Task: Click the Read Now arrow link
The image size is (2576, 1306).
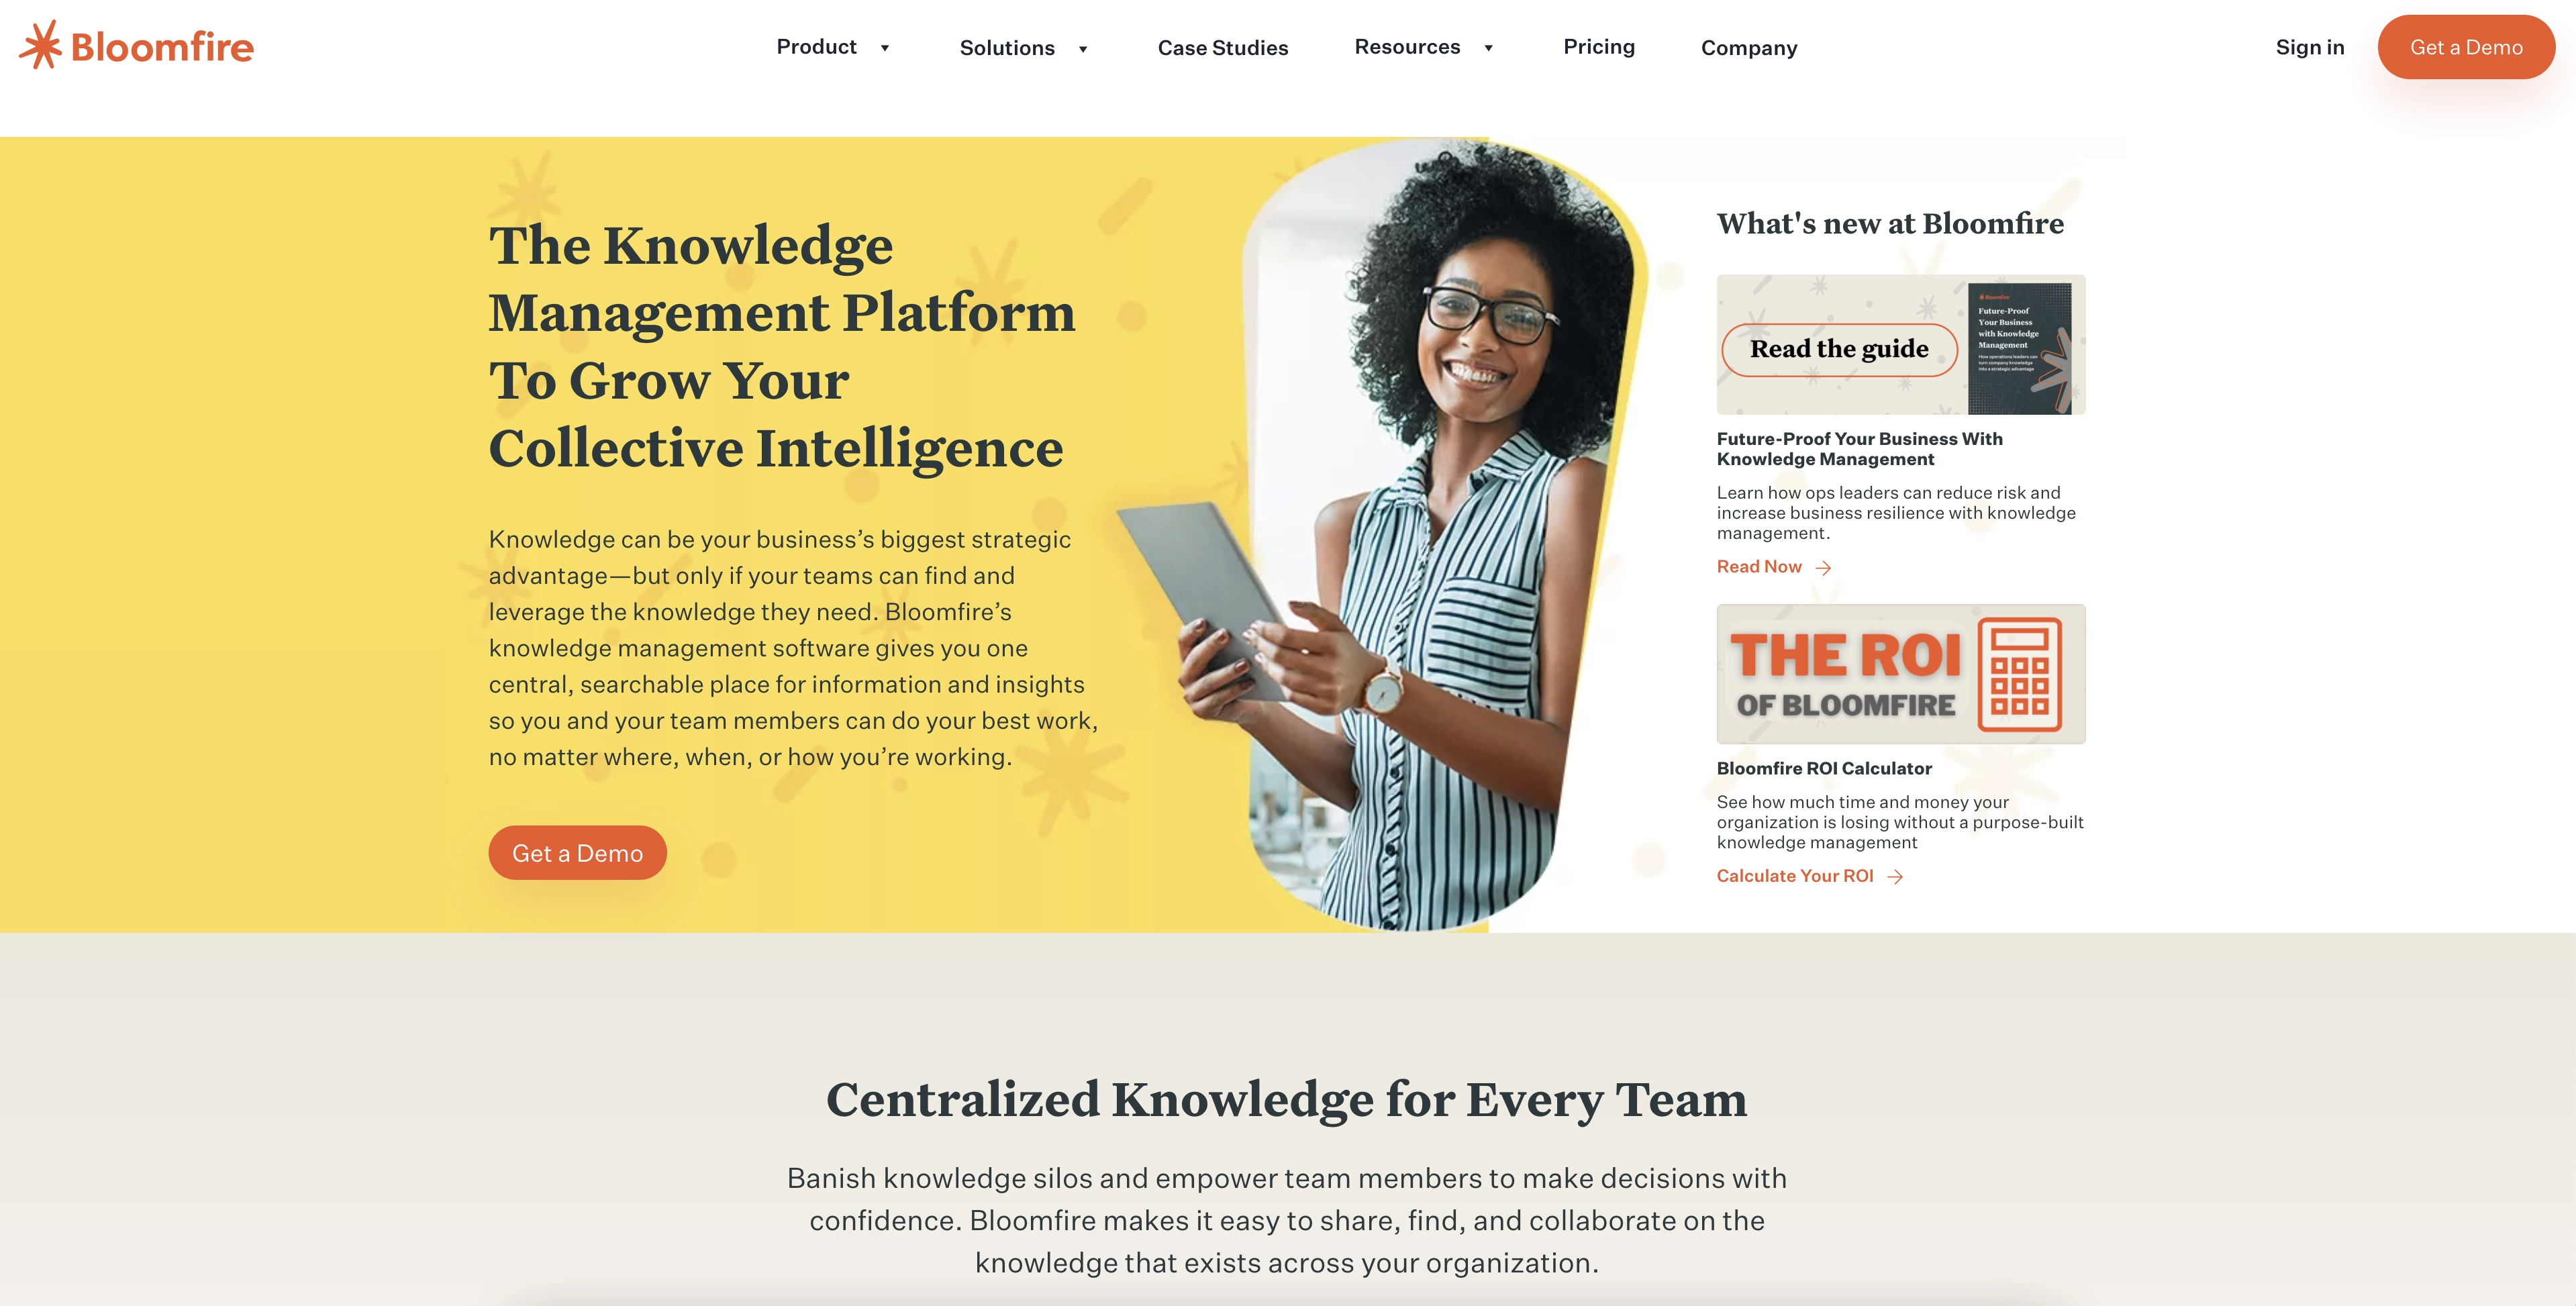Action: [1773, 564]
